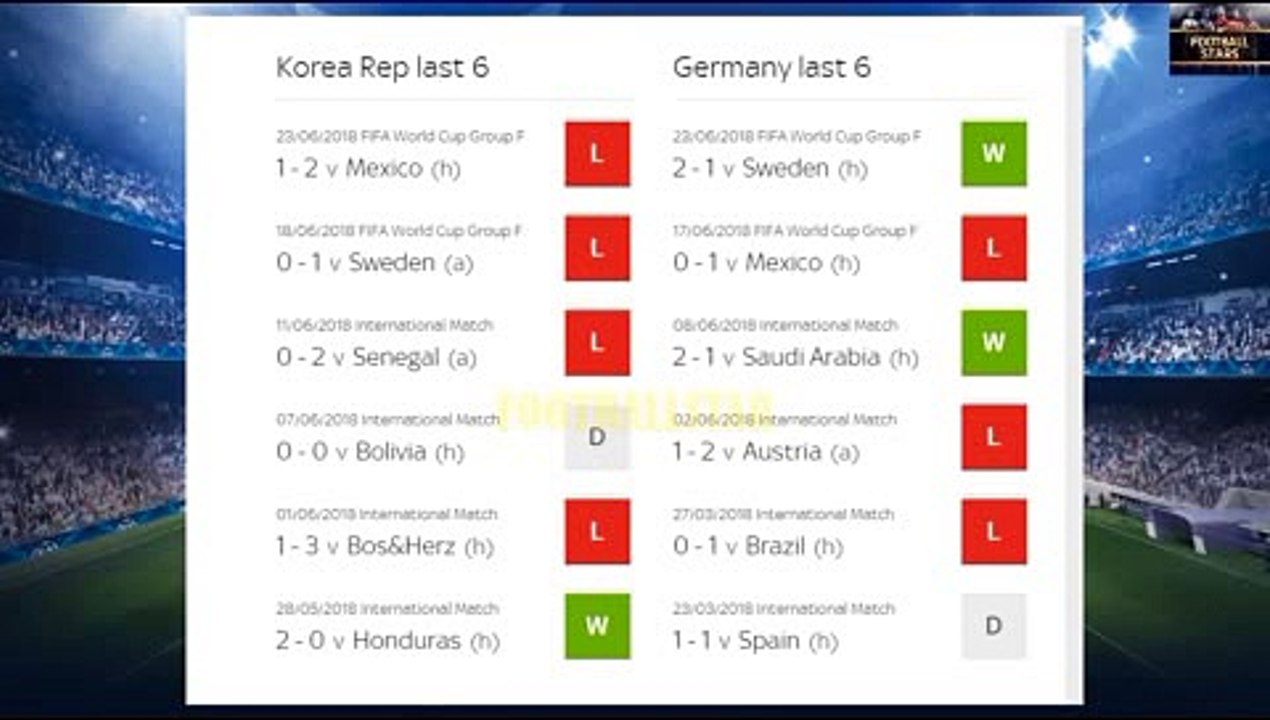Click the W badge for Germany v Sweden
Viewport: 1270px width, 720px height.
point(994,154)
